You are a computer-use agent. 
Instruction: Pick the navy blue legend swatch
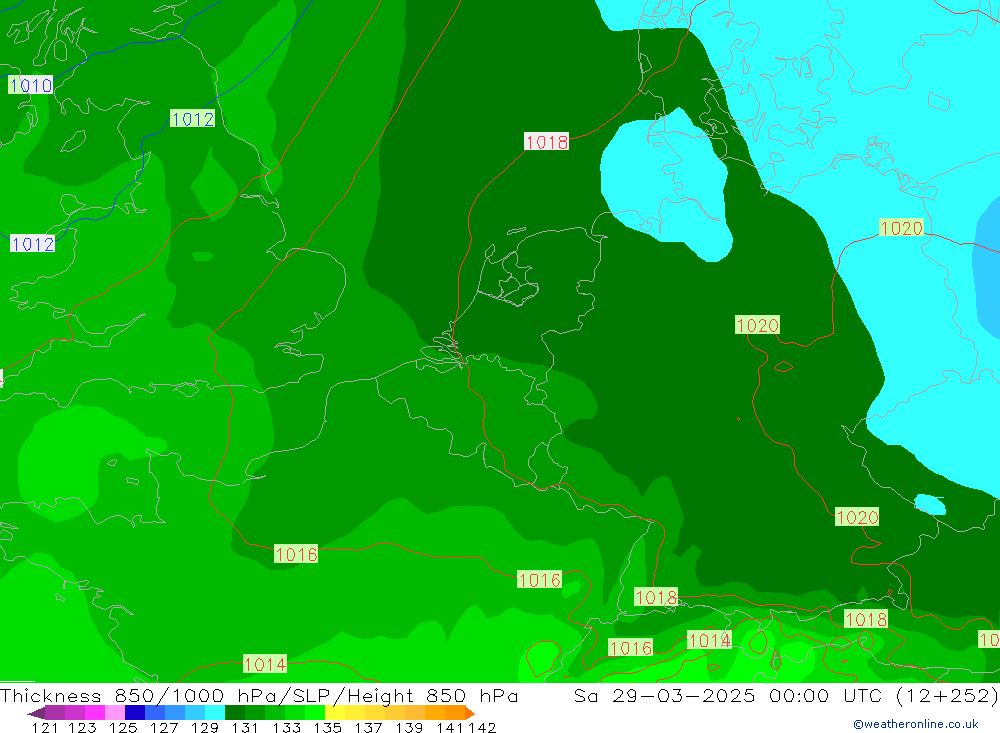click(135, 713)
